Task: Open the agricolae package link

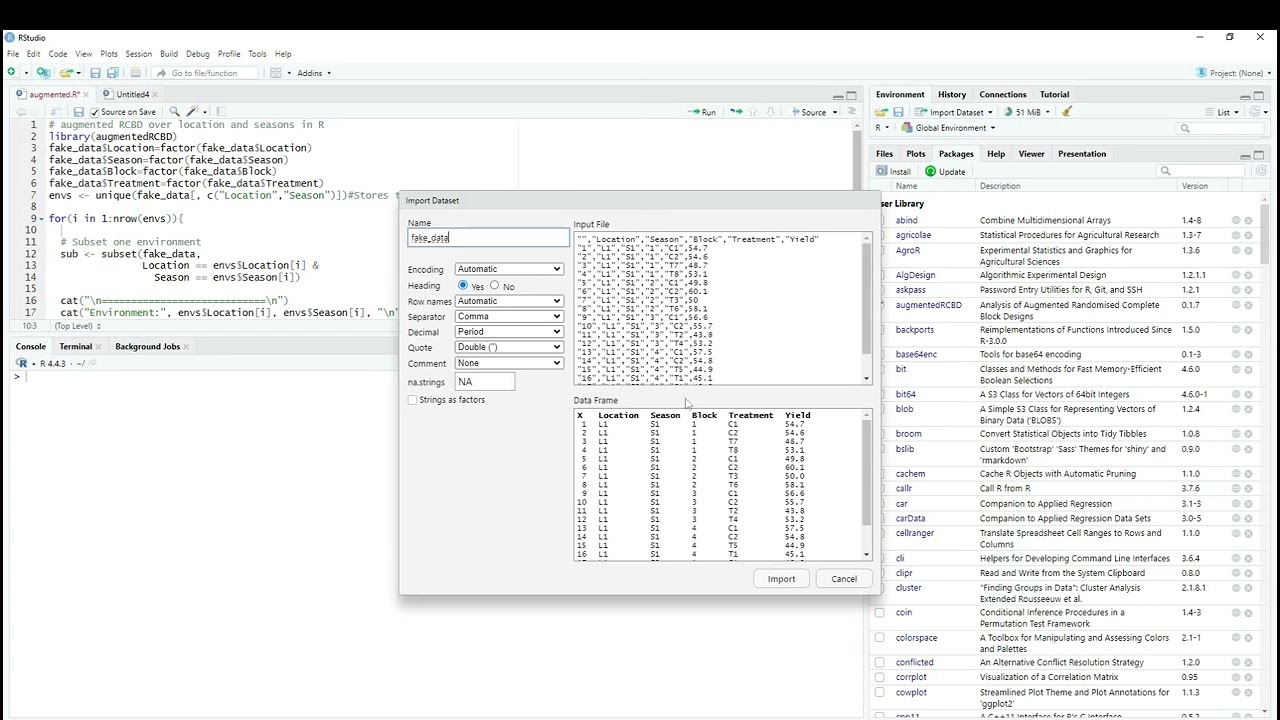Action: [x=913, y=235]
